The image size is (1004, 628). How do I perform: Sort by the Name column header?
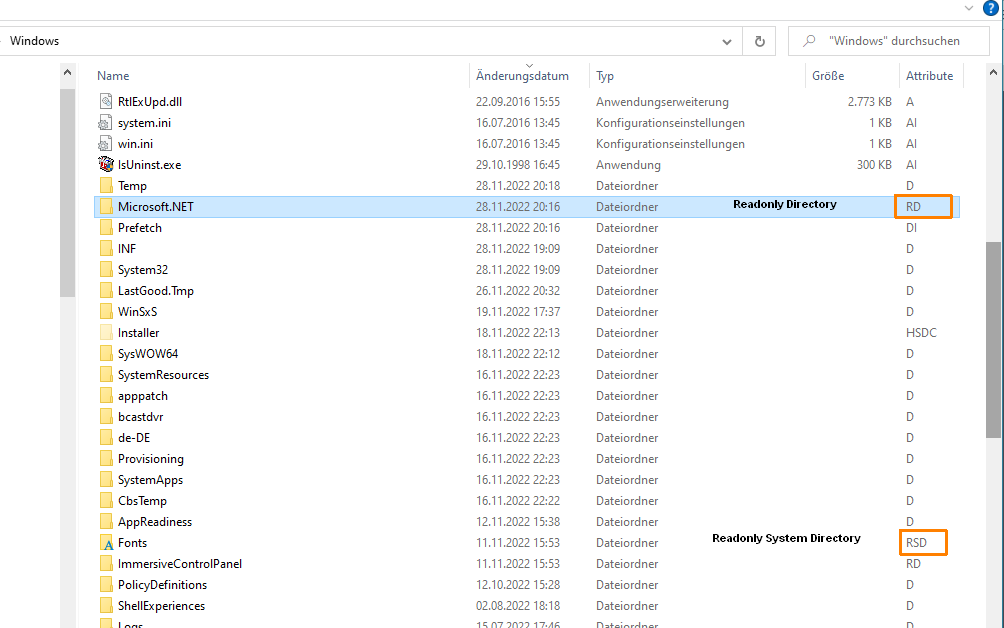click(x=113, y=76)
